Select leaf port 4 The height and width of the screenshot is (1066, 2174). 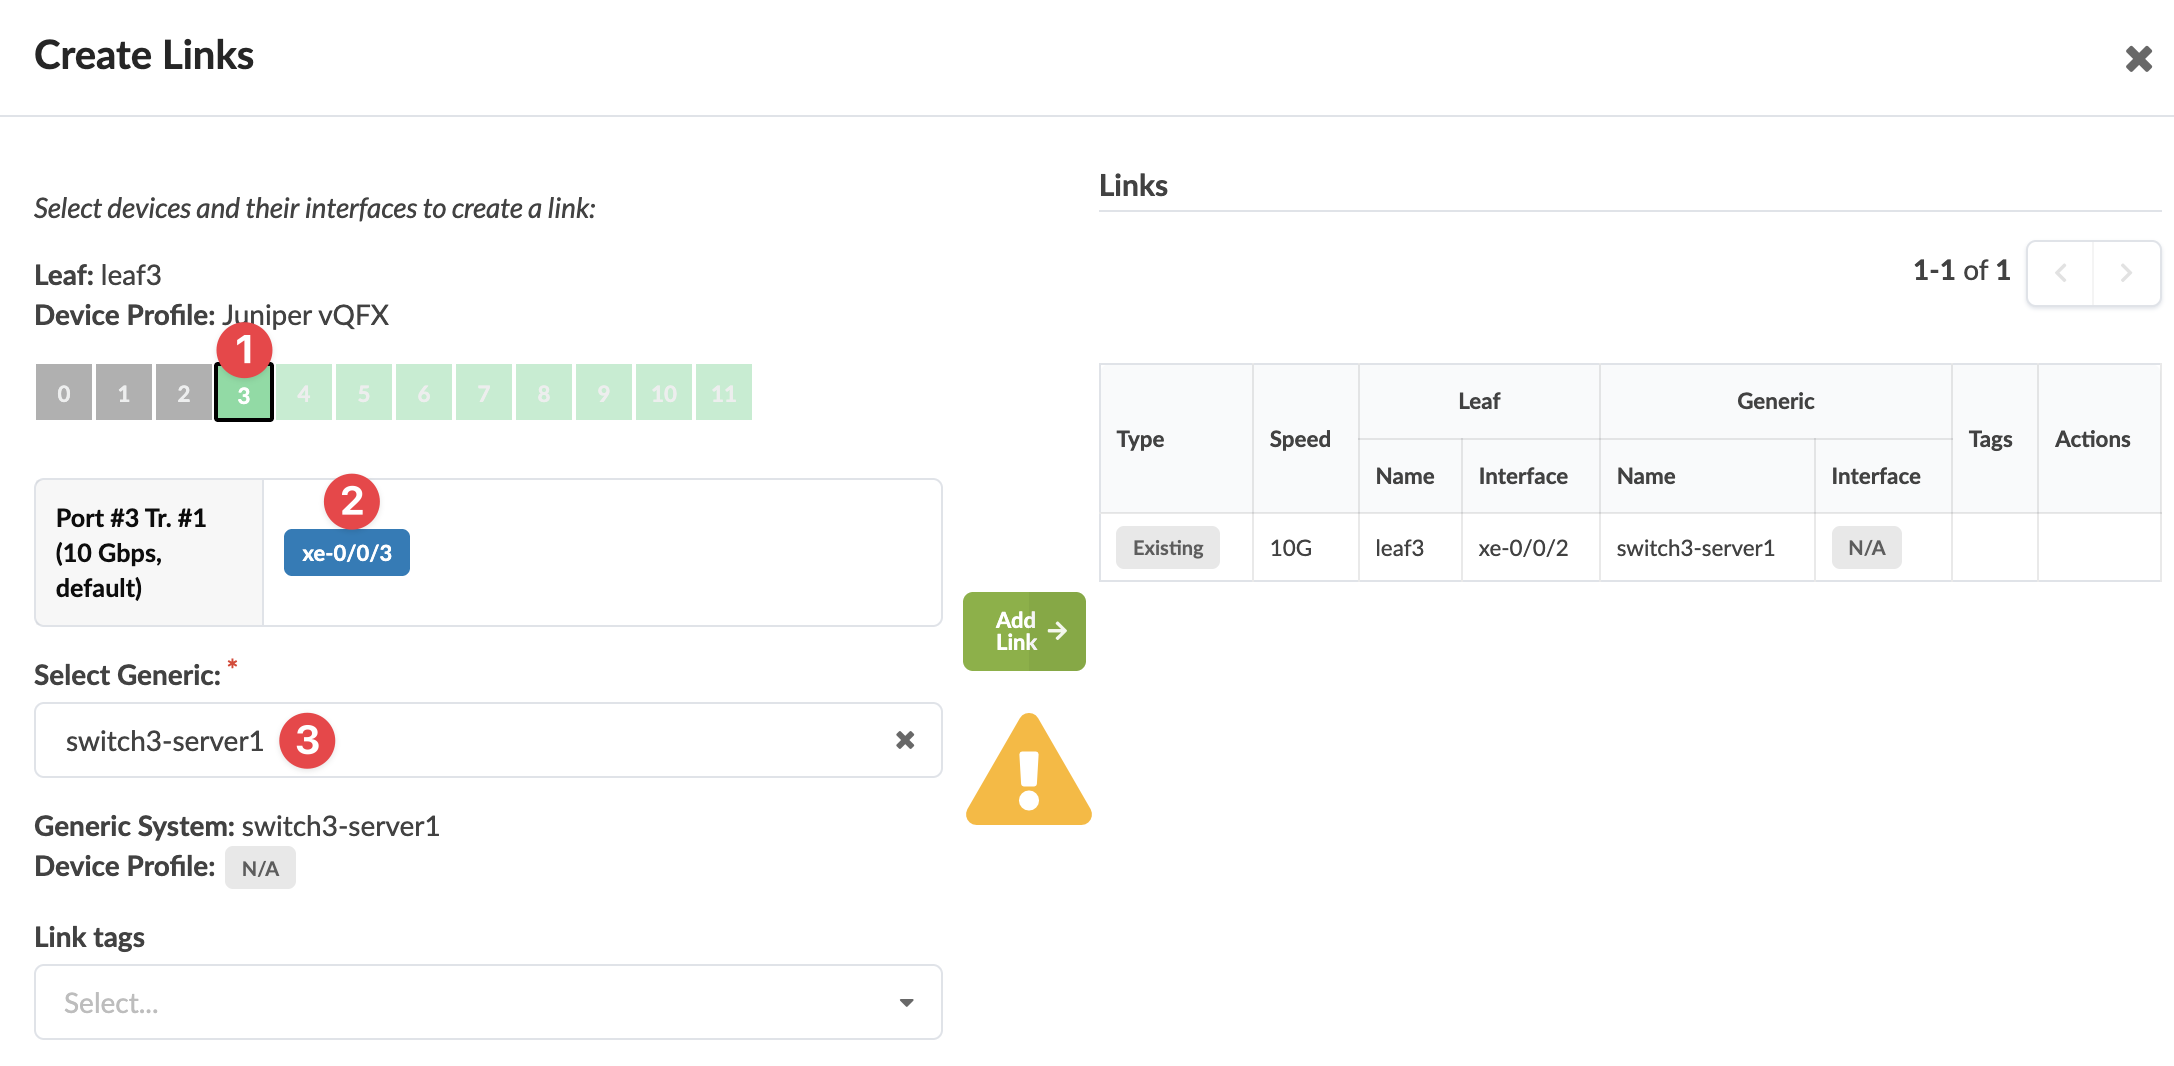coord(304,393)
